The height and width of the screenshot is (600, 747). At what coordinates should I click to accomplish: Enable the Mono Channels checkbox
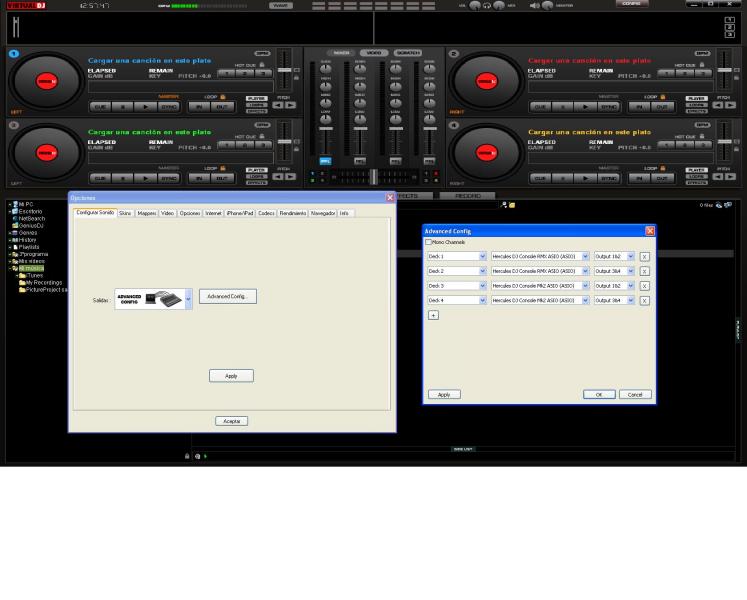tap(428, 242)
